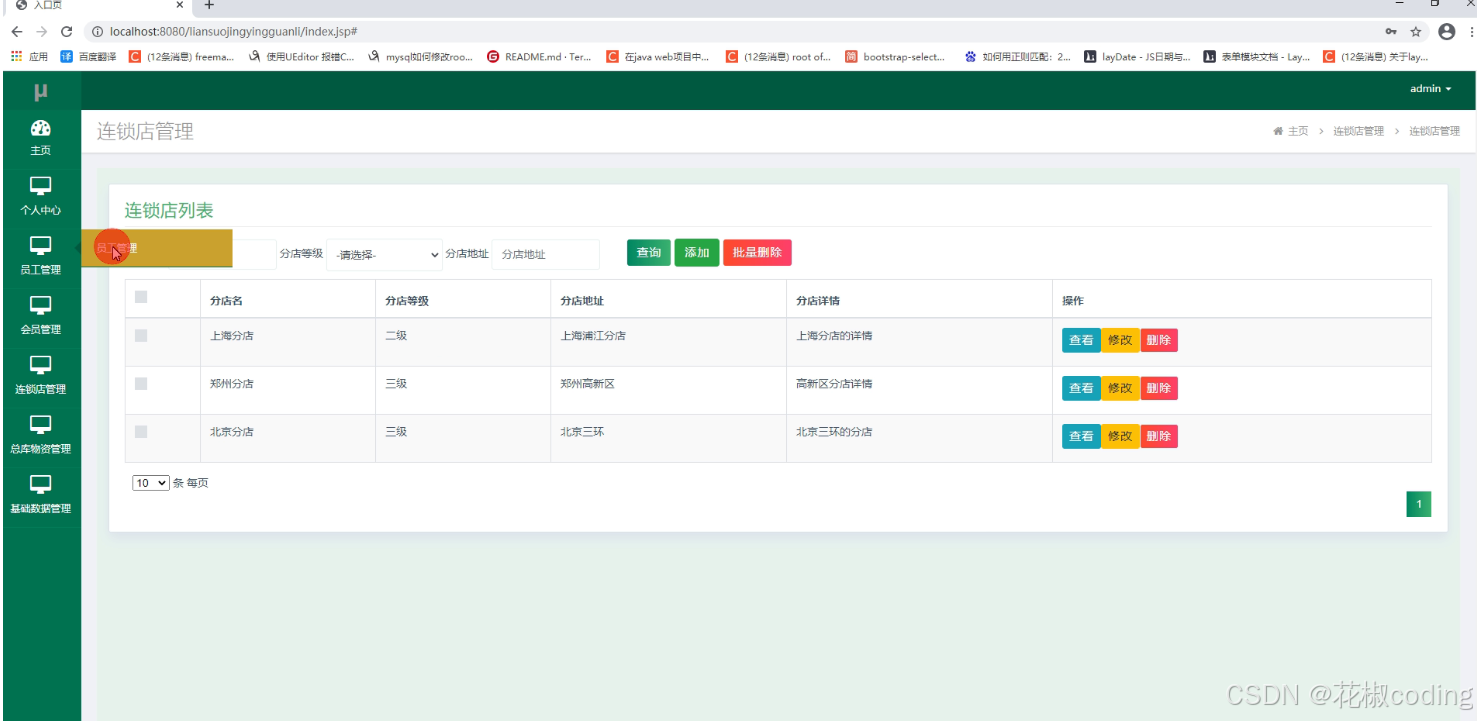
Task: Click the 添加 add button
Action: click(697, 253)
